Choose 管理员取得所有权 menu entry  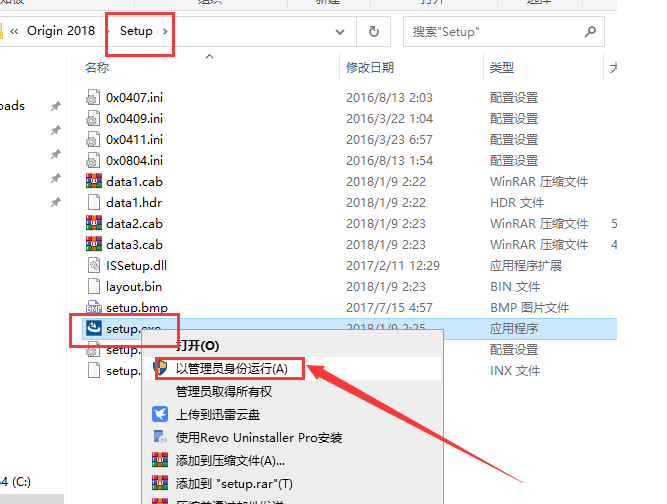tap(224, 392)
